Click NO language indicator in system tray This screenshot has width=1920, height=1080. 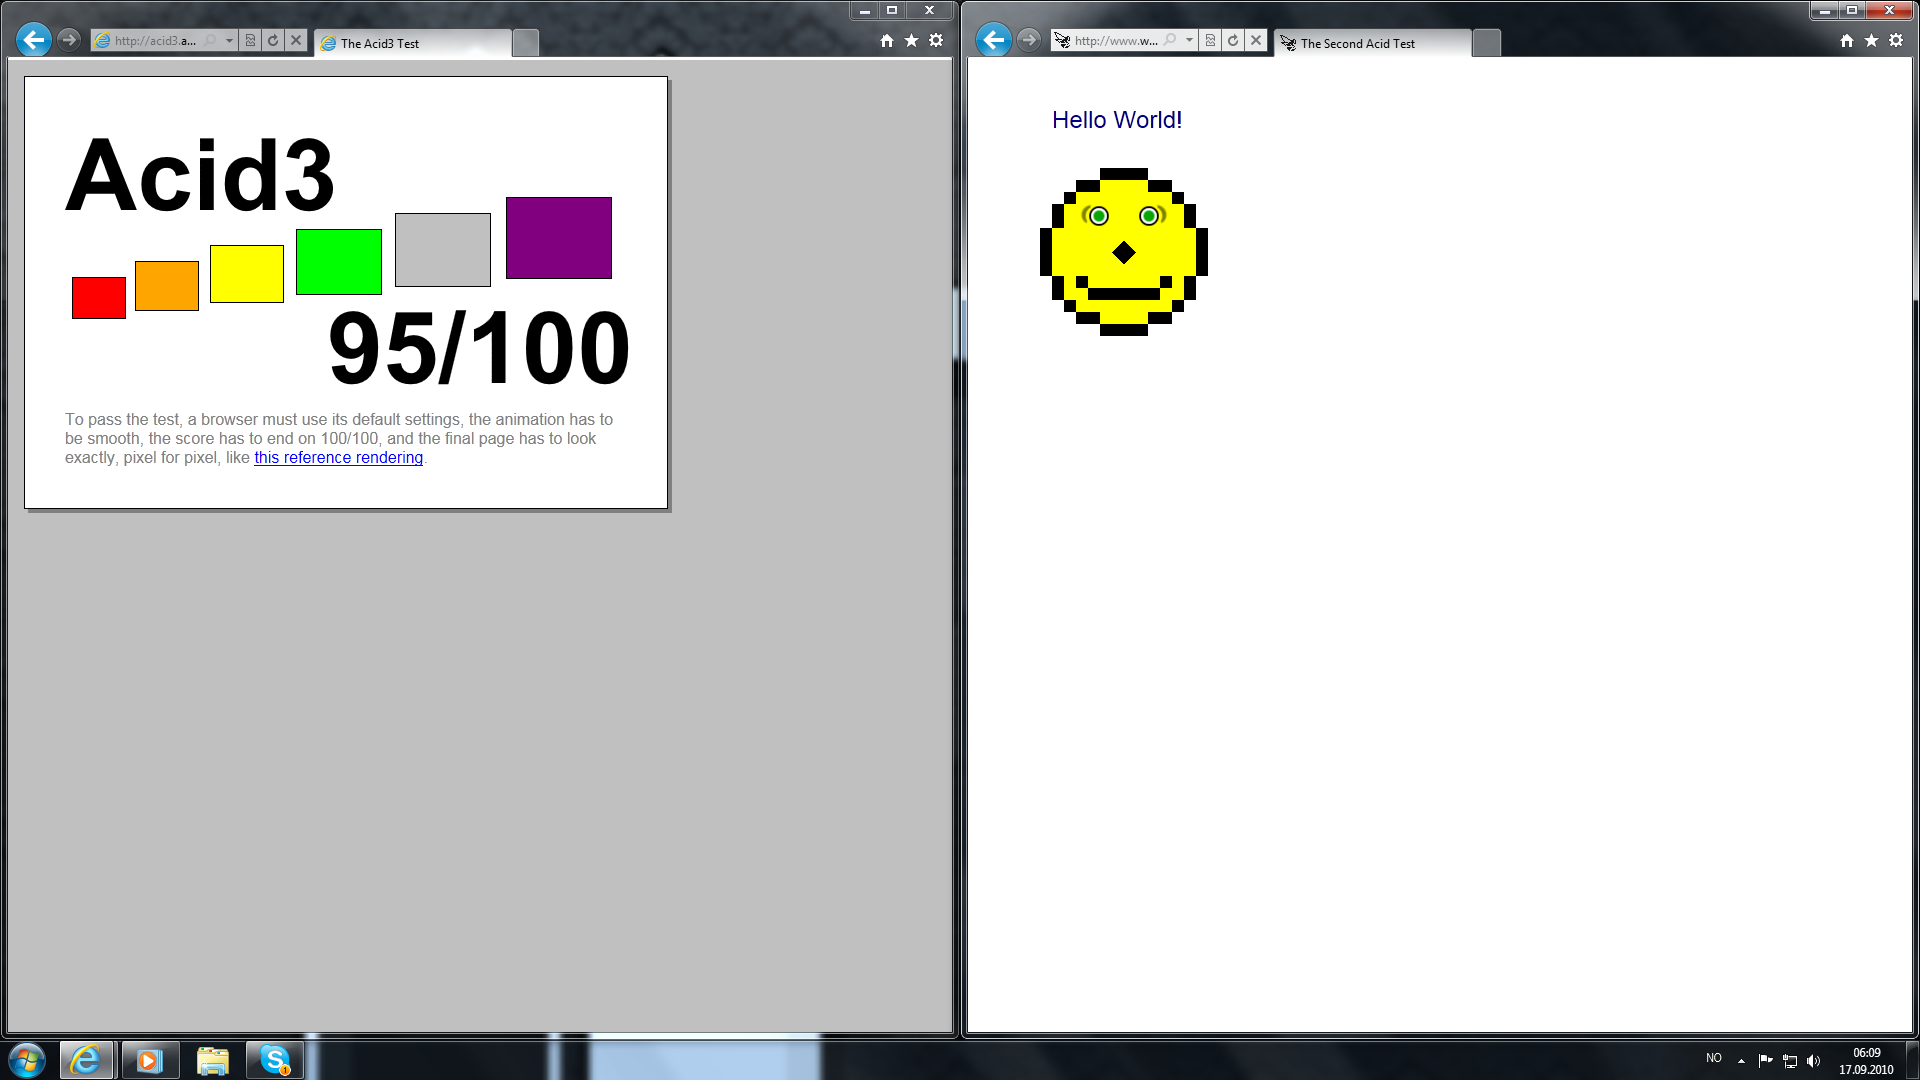[x=1714, y=1058]
